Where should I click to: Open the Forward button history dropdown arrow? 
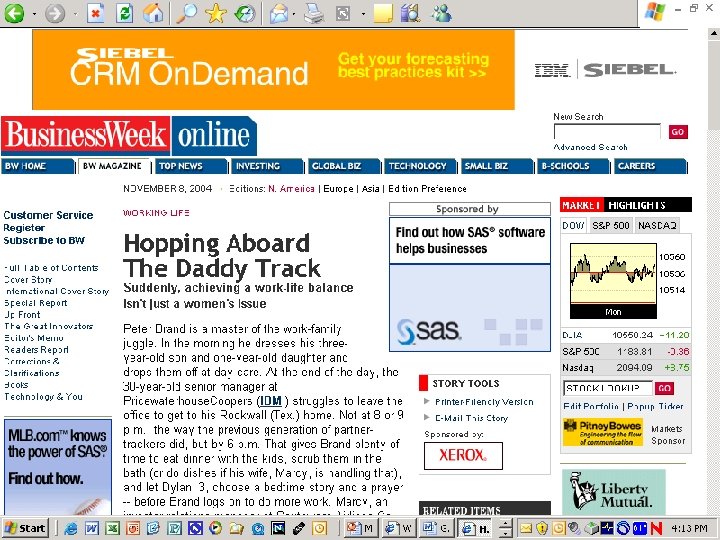tap(75, 14)
